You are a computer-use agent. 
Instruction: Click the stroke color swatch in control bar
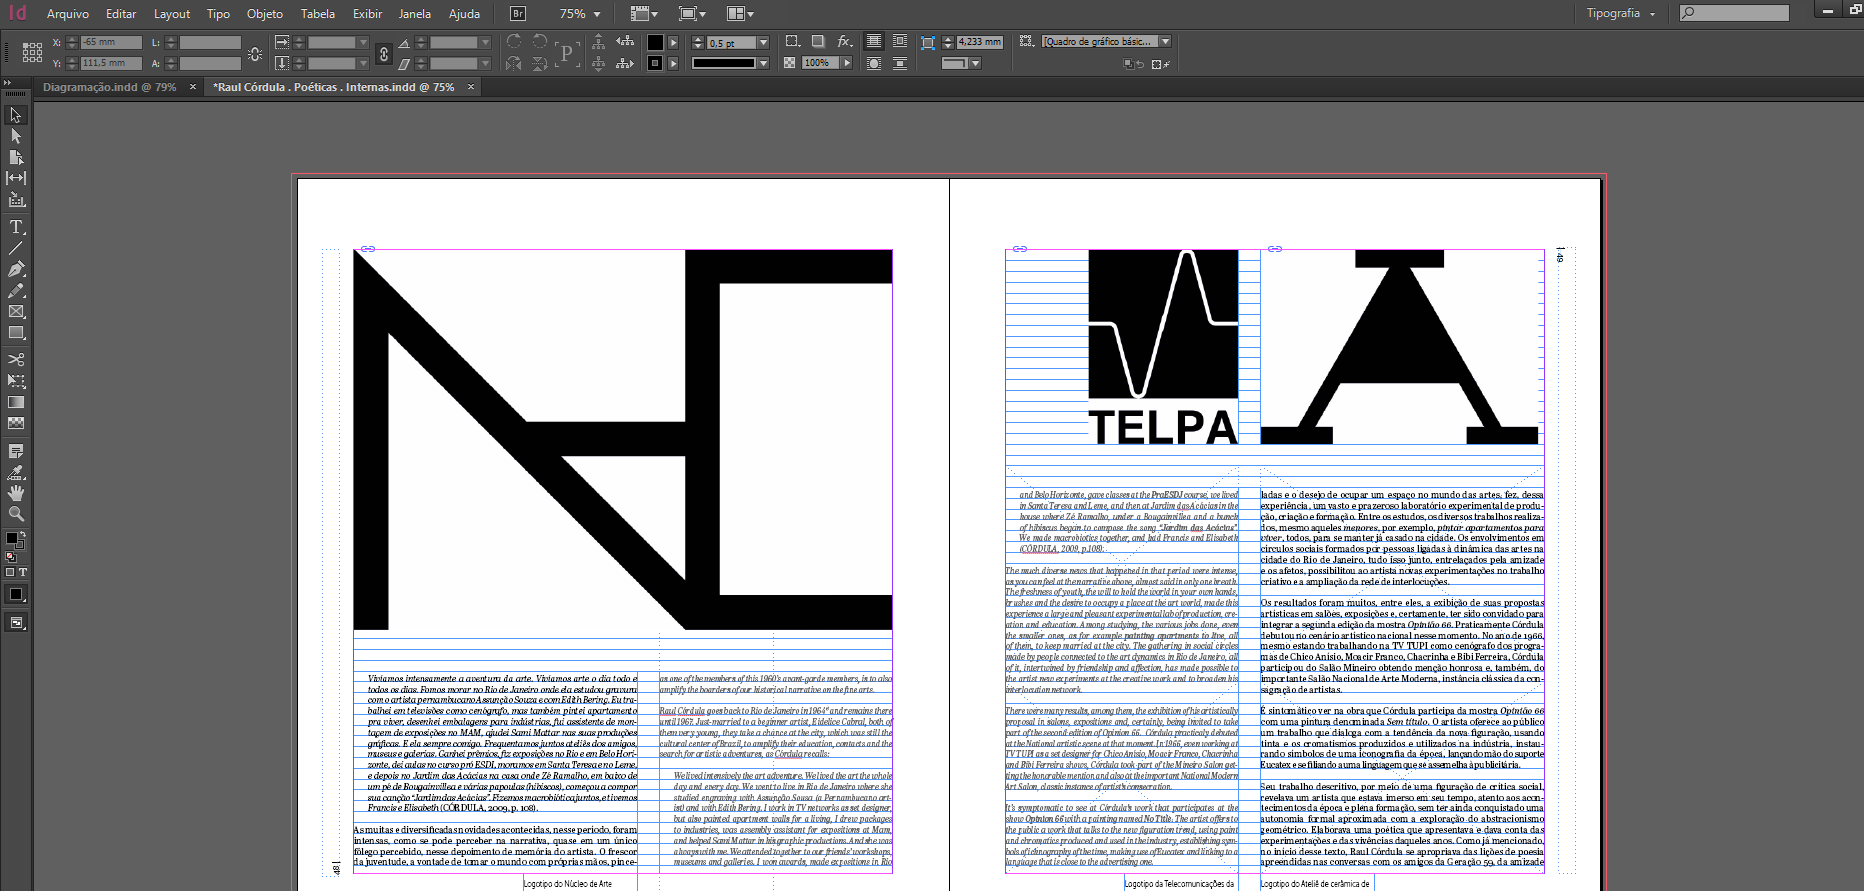pos(655,63)
